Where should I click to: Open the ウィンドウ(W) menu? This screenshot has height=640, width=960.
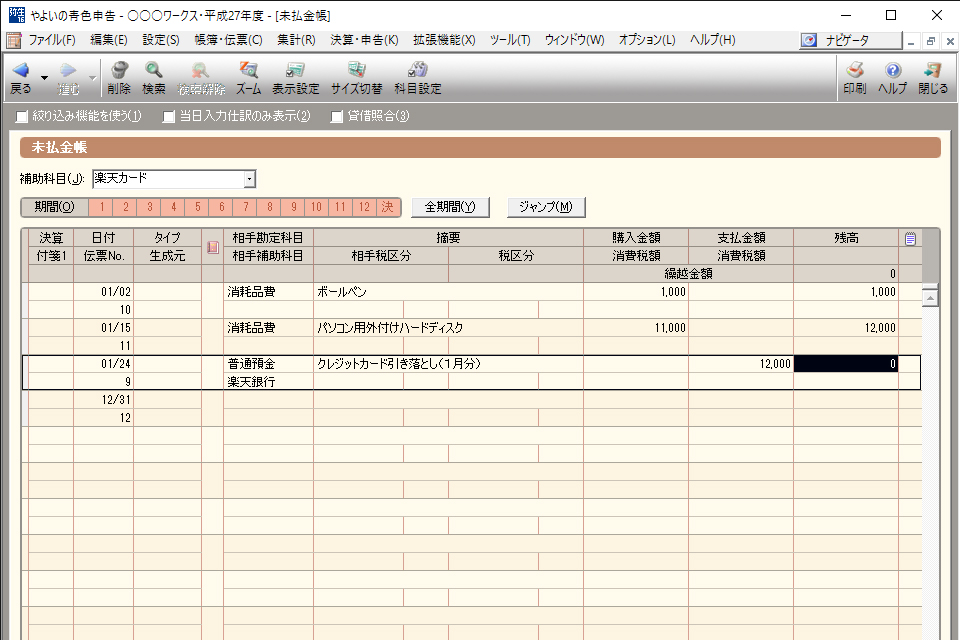pos(574,40)
